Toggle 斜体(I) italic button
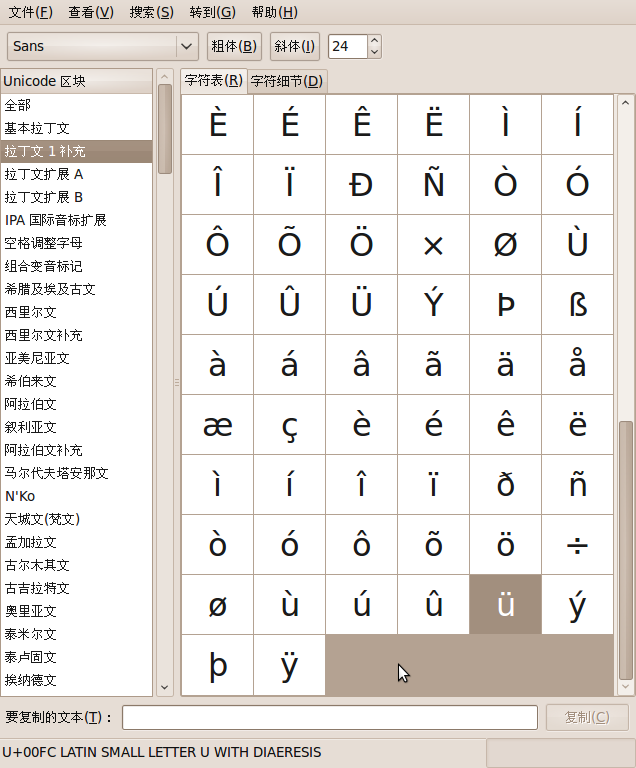The image size is (636, 768). 294,47
